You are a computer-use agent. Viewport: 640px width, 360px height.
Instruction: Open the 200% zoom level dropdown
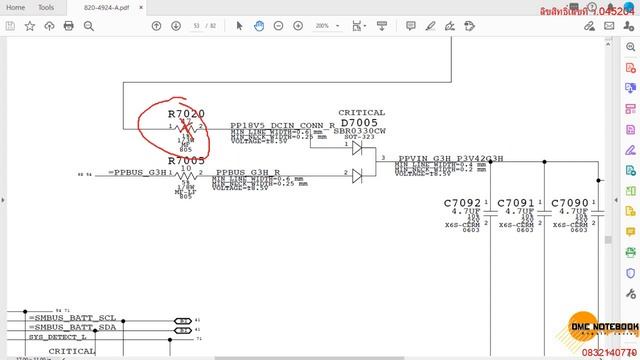(327, 26)
